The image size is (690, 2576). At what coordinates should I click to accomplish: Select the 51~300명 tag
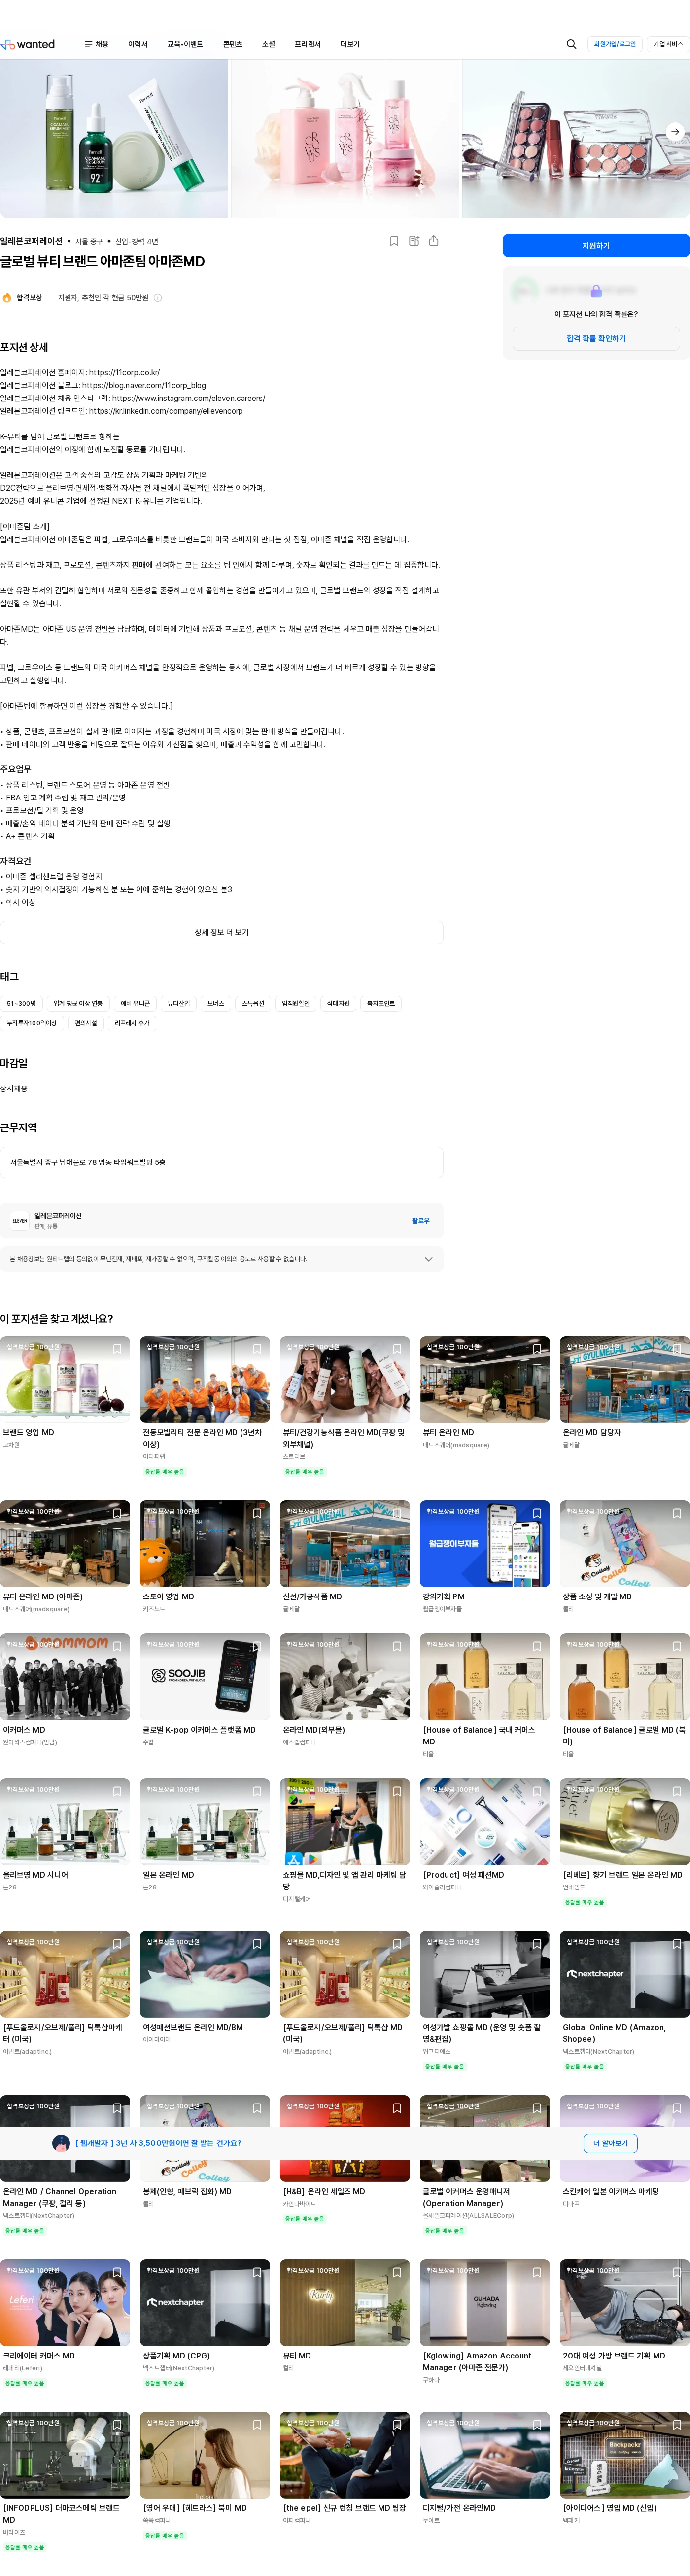pyautogui.click(x=21, y=1003)
